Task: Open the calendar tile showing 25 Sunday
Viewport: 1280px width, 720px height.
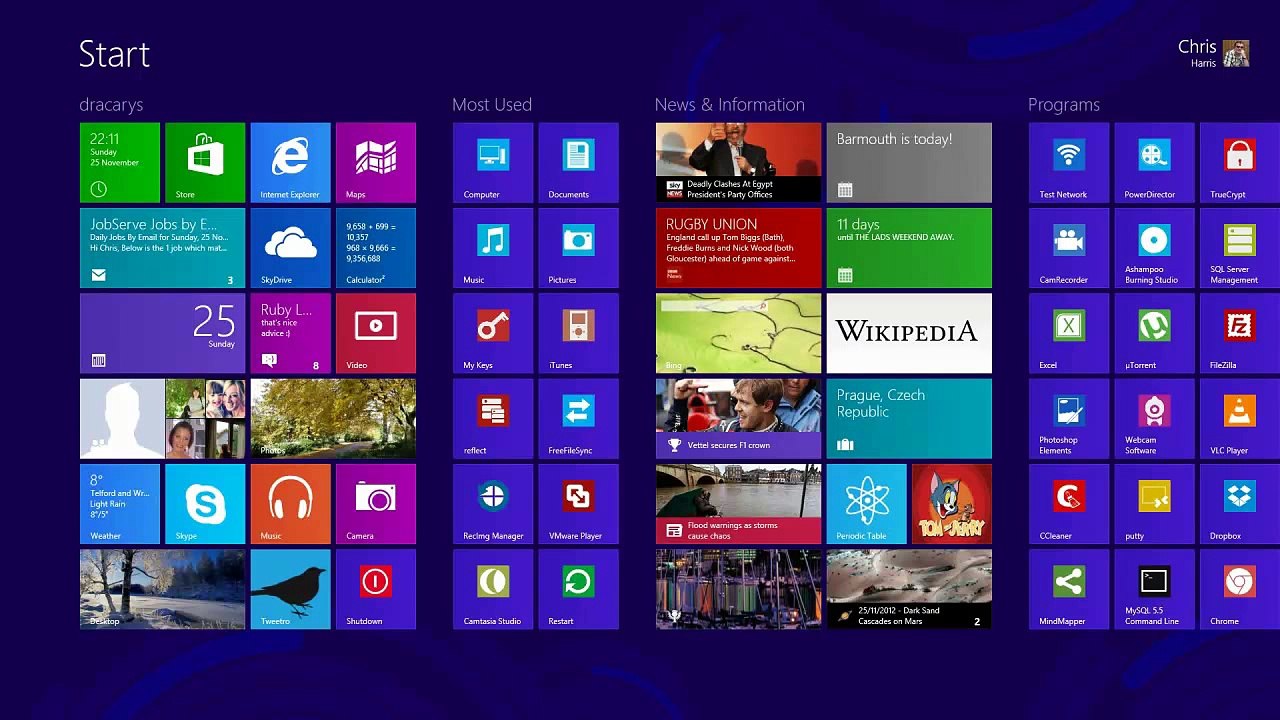Action: (162, 333)
